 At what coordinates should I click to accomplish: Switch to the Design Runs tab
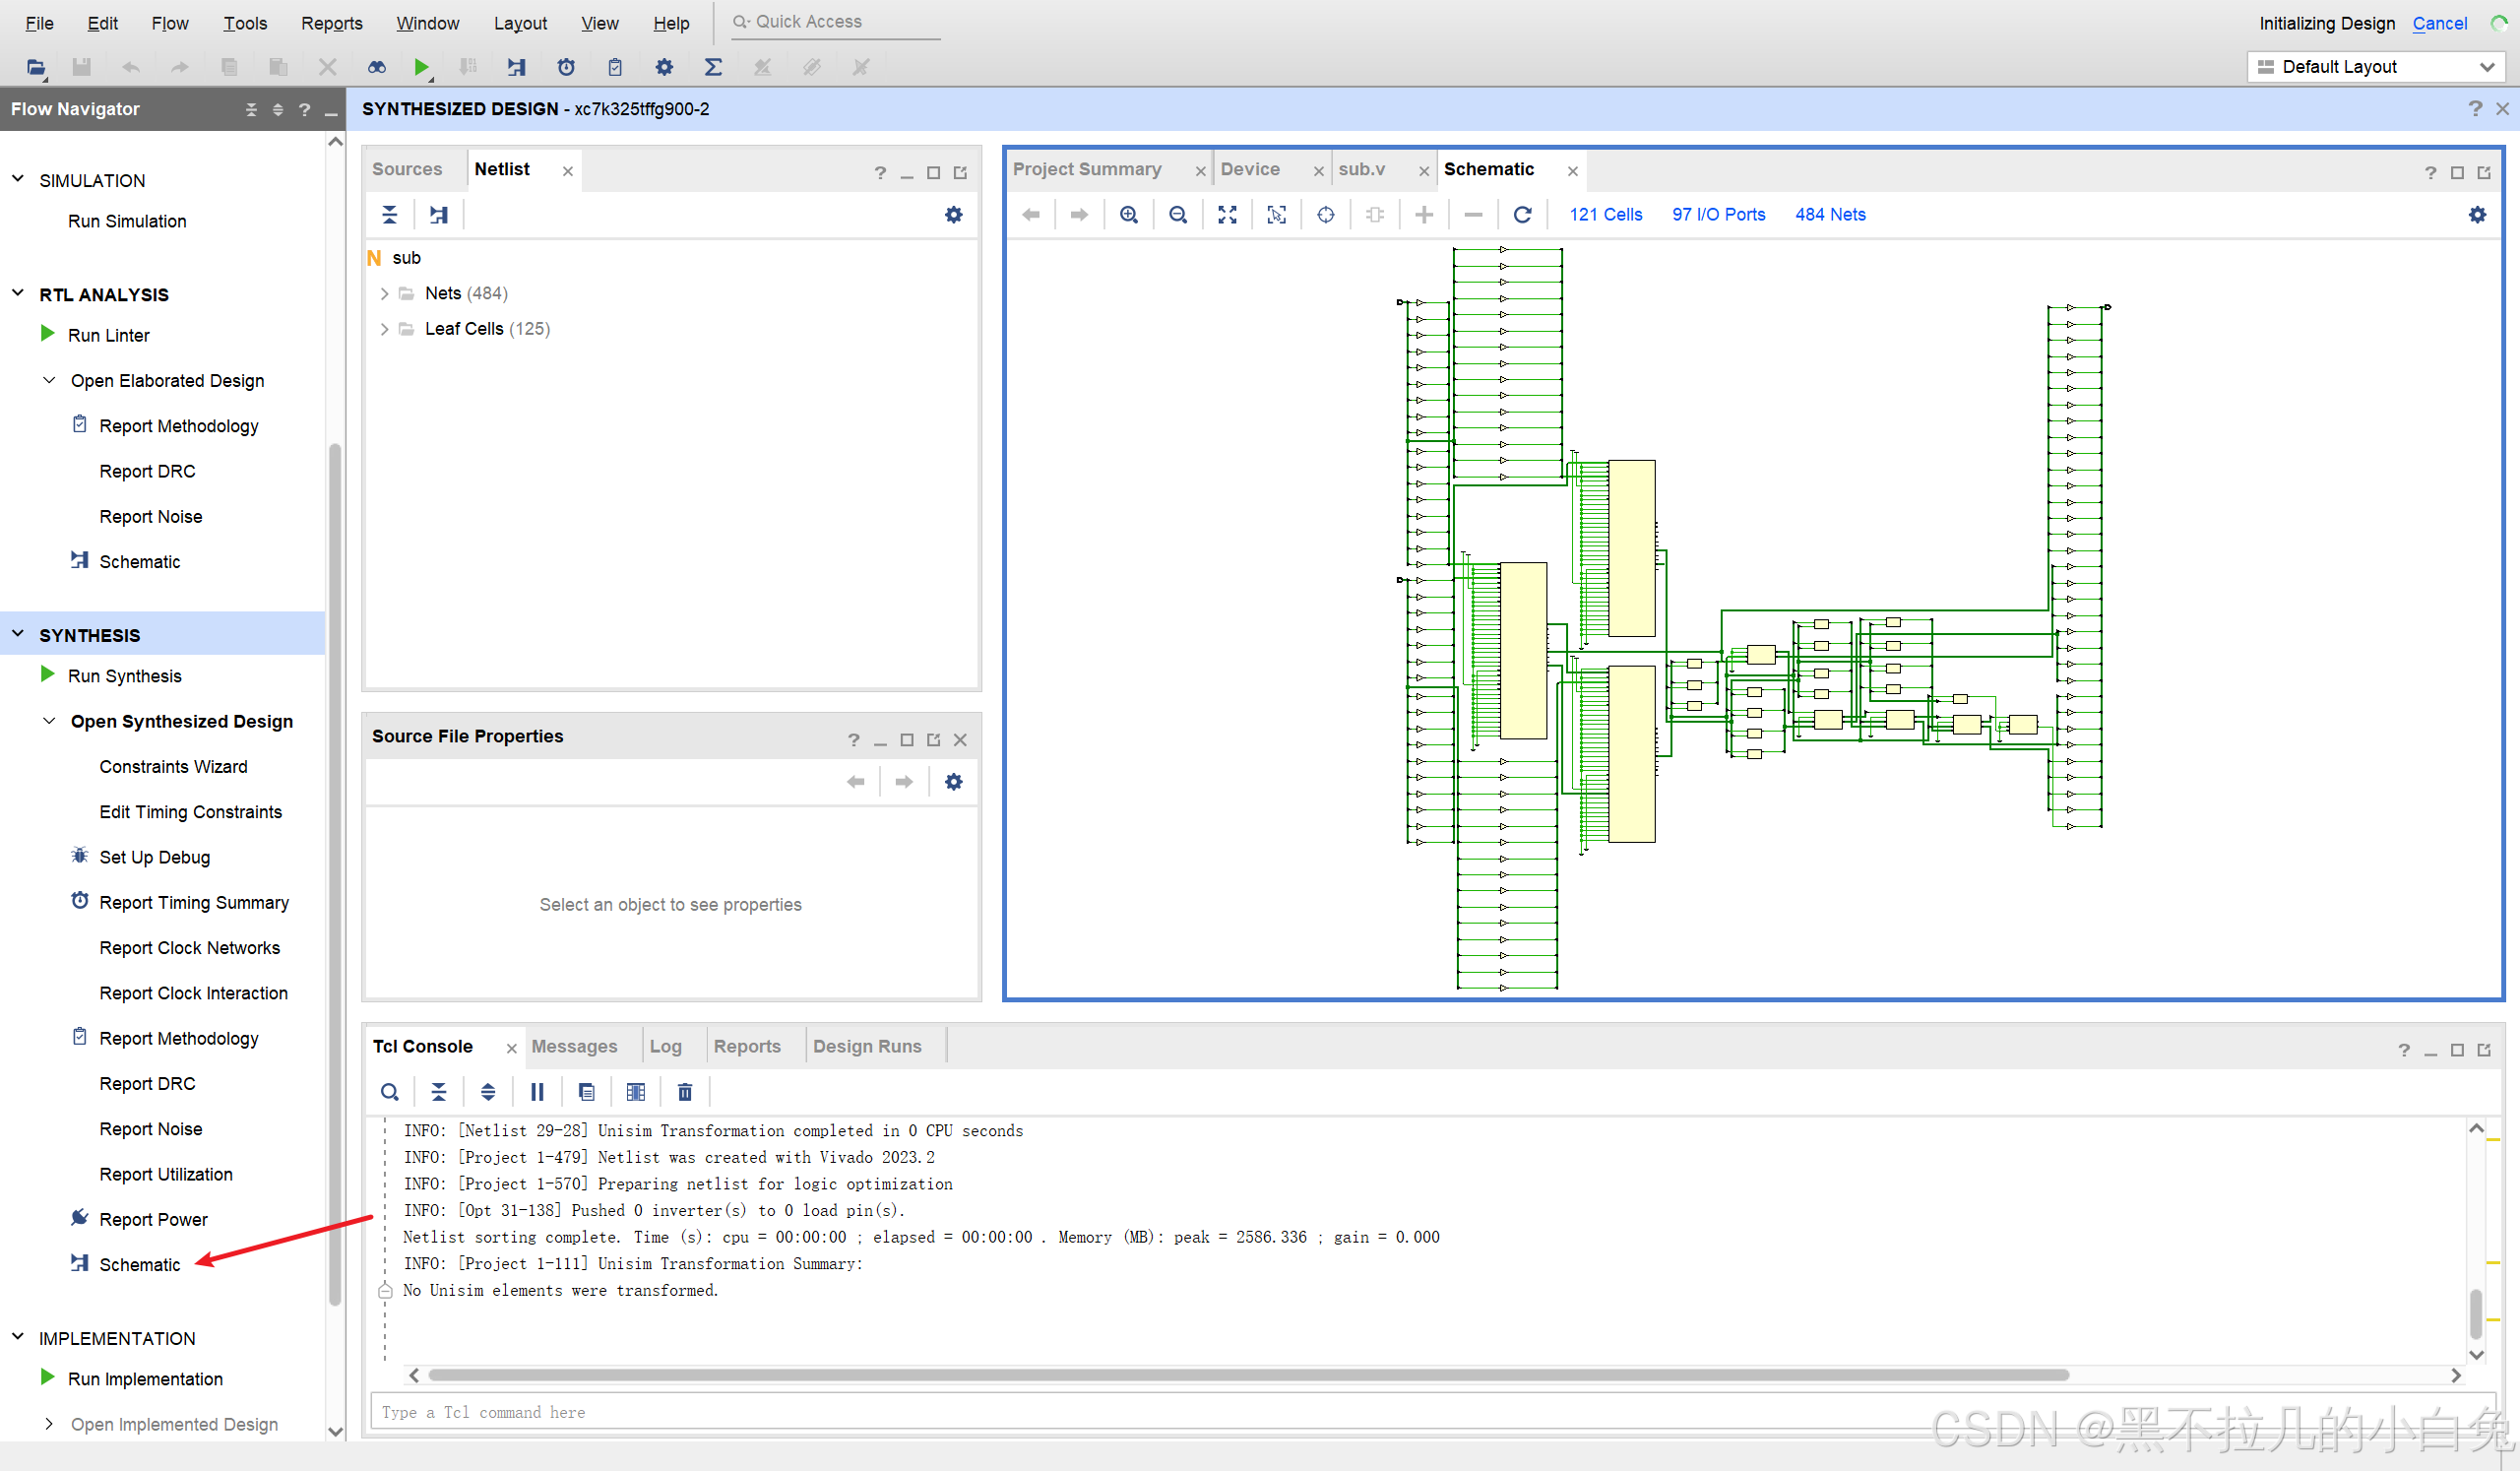(866, 1046)
